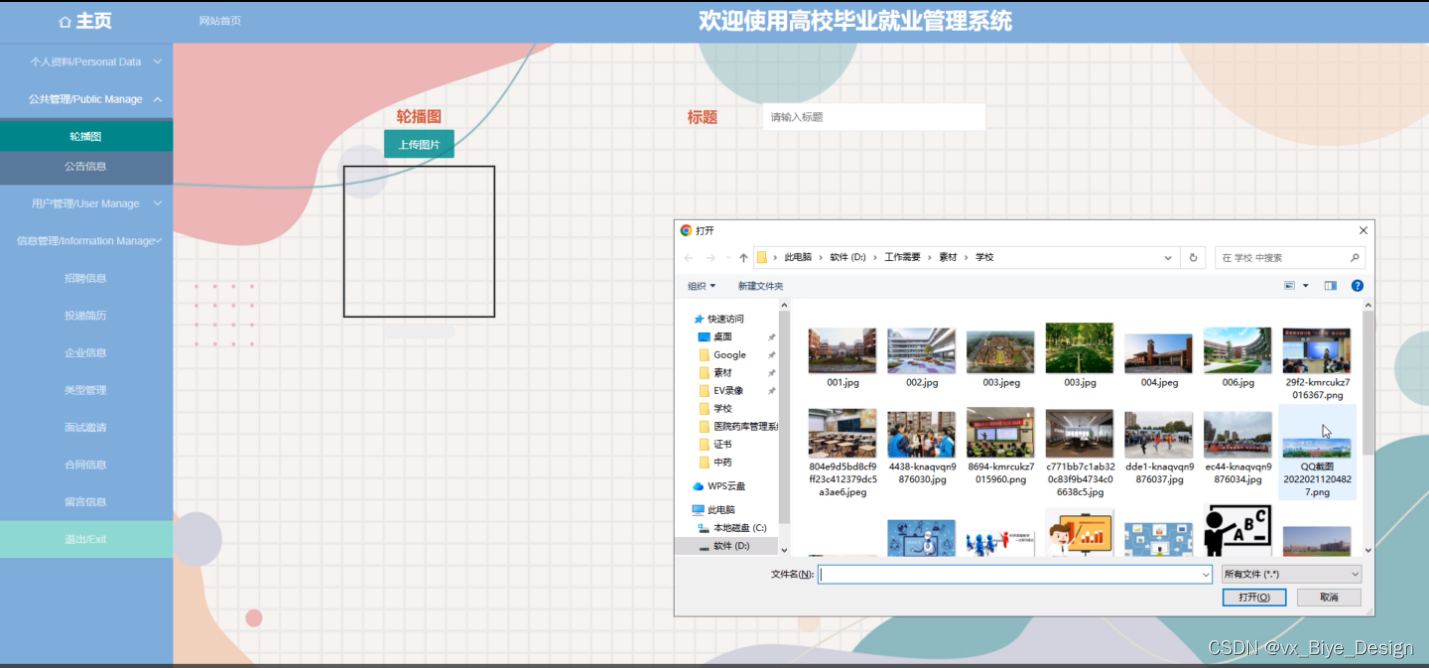Image resolution: width=1429 pixels, height=668 pixels.
Task: Click the 中药 folder icon
Action: pyautogui.click(x=704, y=462)
